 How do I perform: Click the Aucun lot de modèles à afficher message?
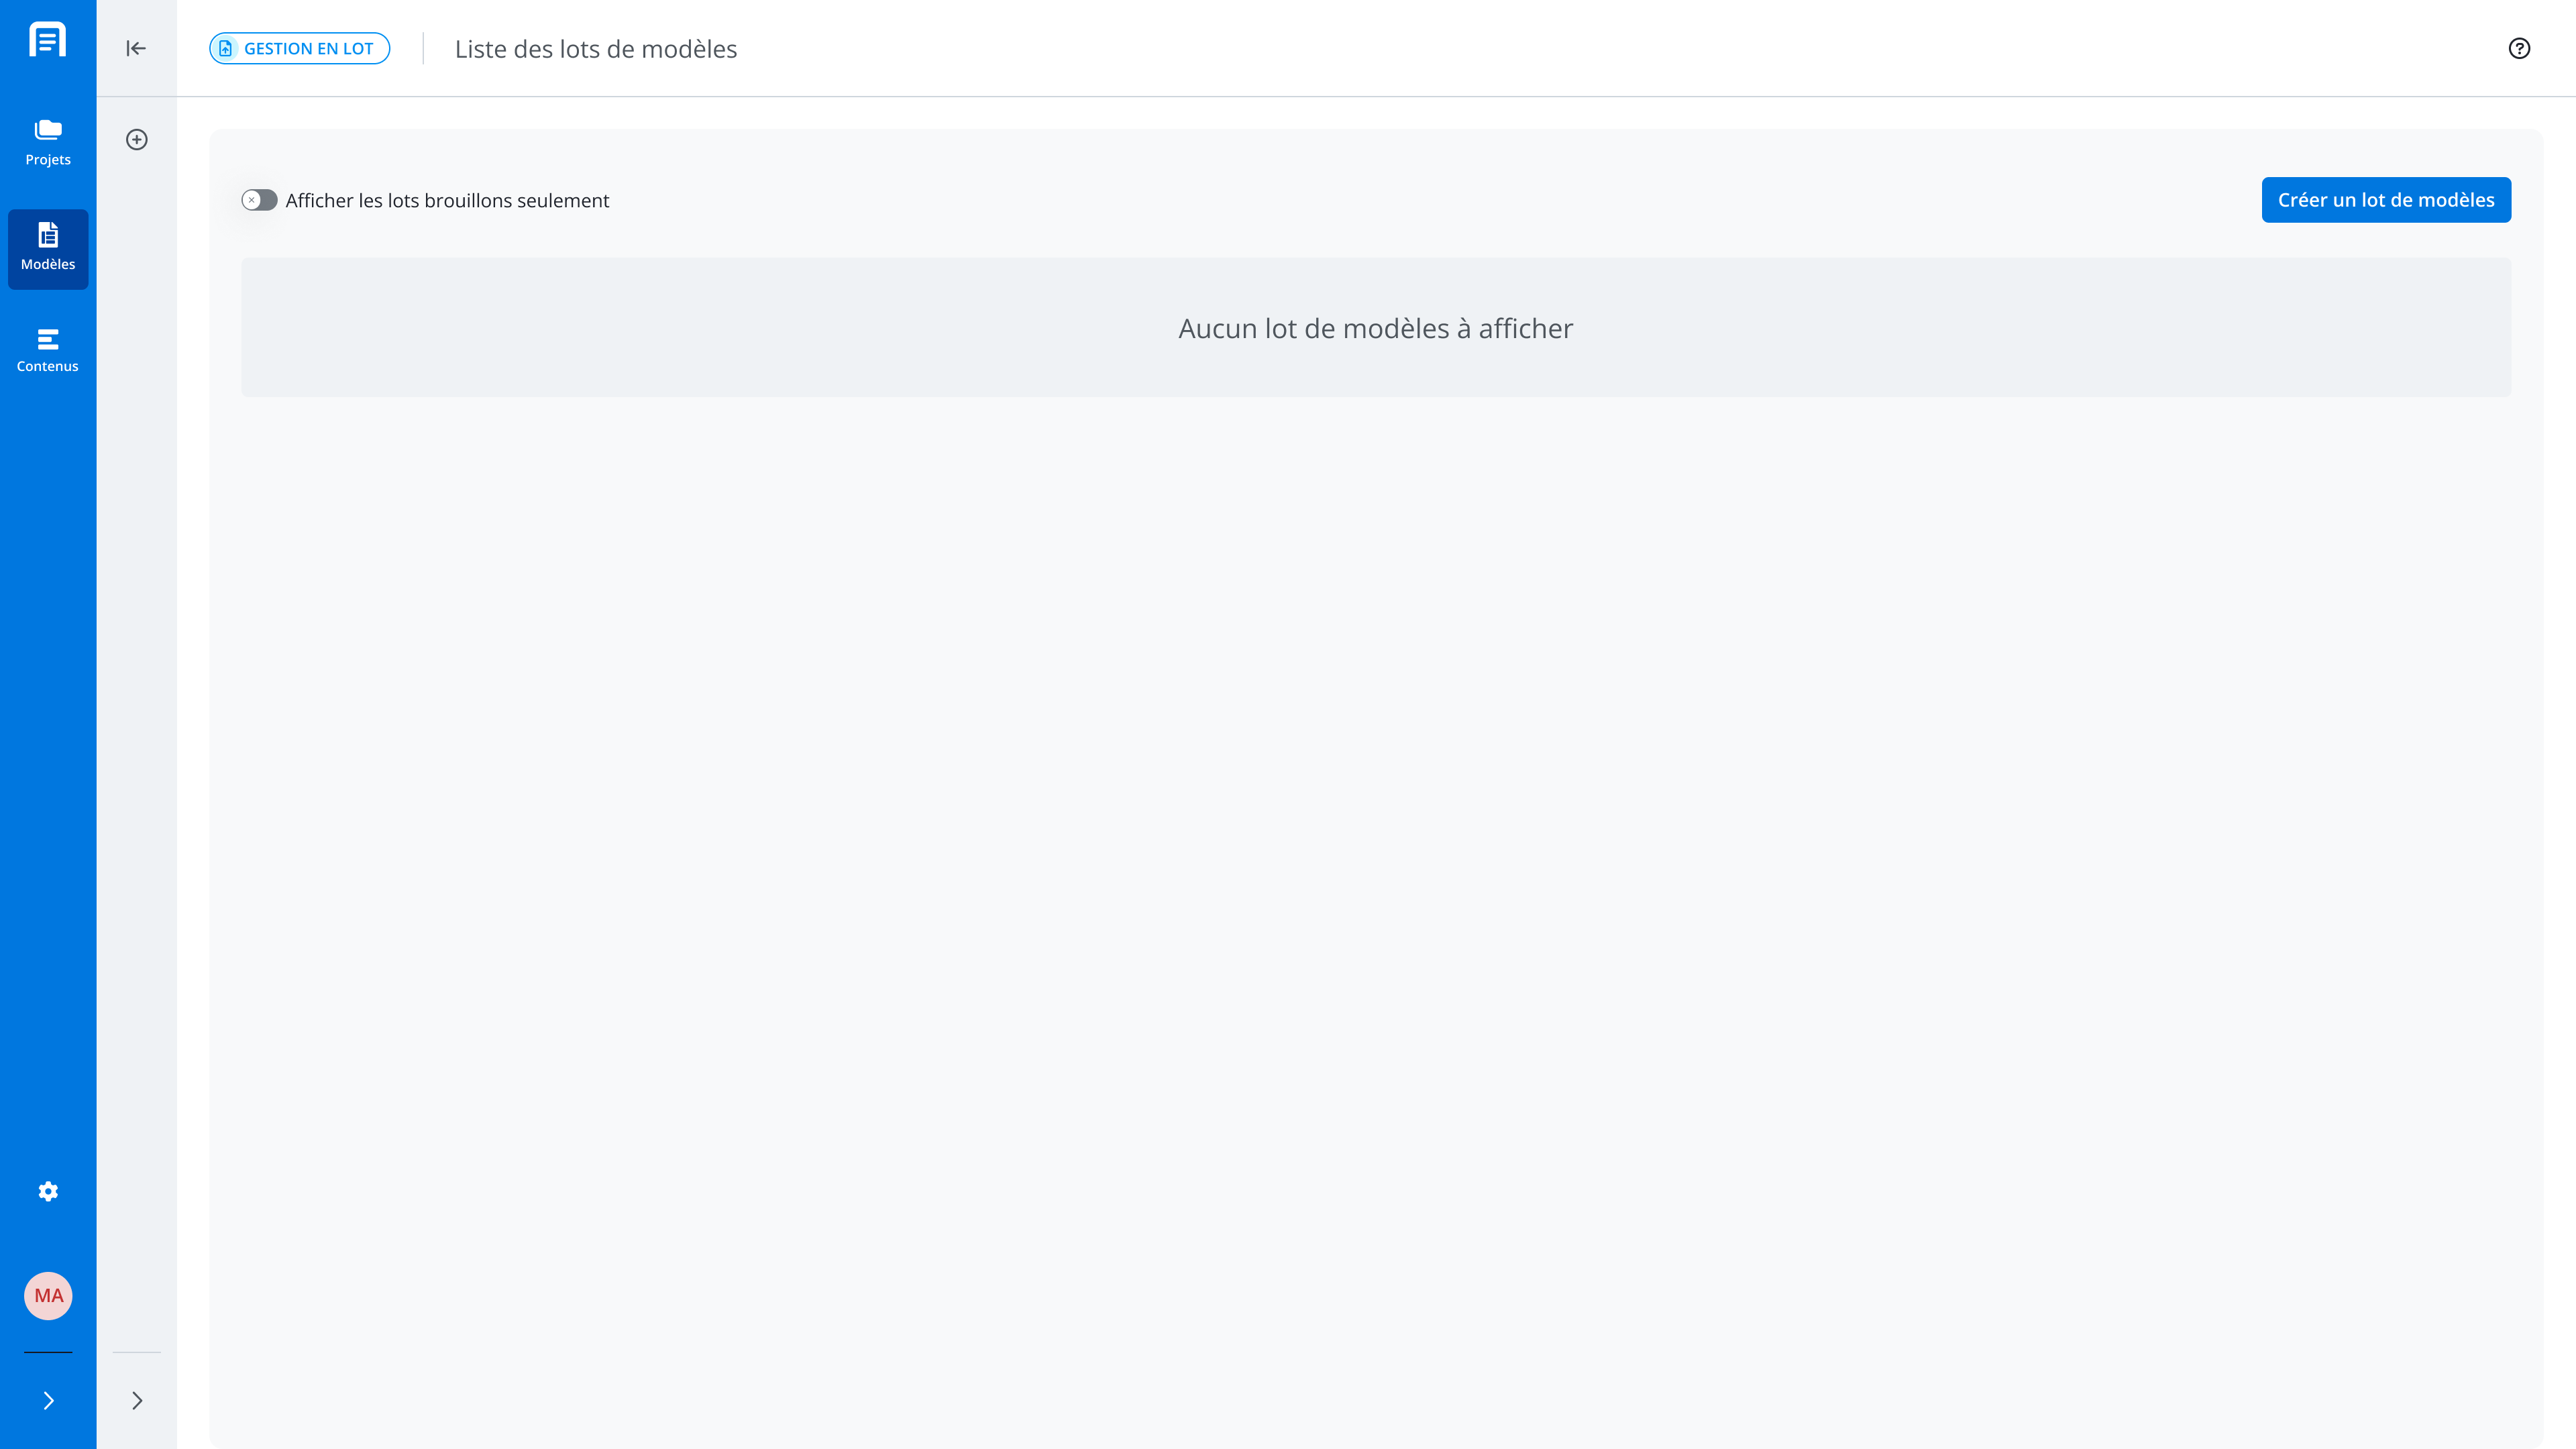pyautogui.click(x=1376, y=328)
